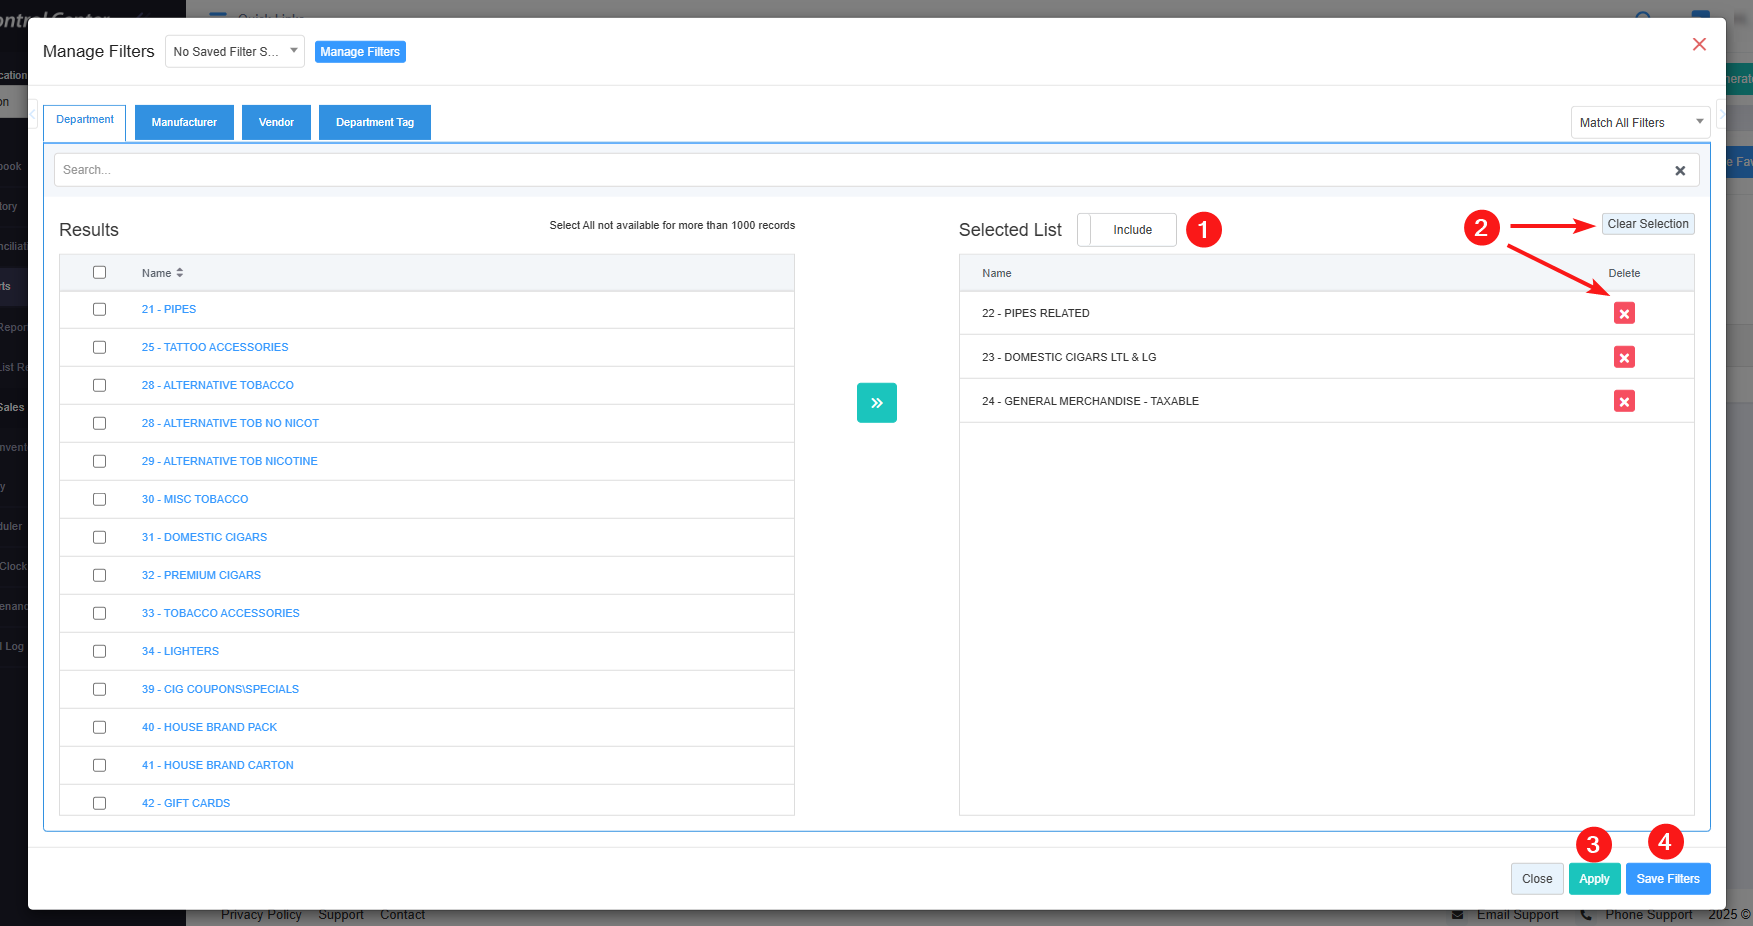
Task: Remove 23 - DOMESTIC CIGARS LTL & LG entry
Action: tap(1623, 358)
